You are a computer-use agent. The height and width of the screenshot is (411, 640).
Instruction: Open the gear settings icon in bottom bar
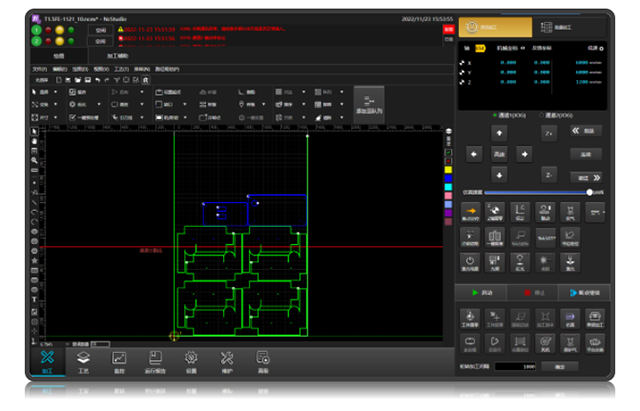coord(191,361)
